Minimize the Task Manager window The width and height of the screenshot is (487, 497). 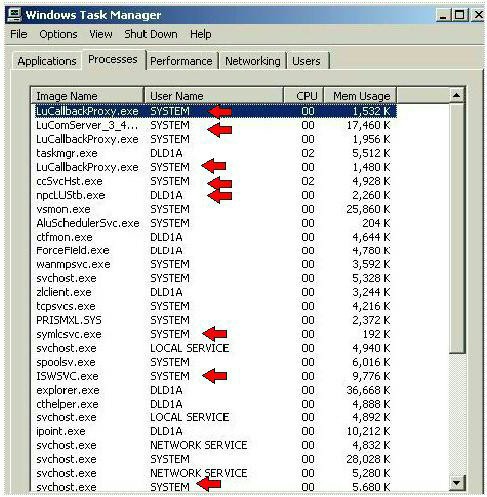(x=443, y=15)
